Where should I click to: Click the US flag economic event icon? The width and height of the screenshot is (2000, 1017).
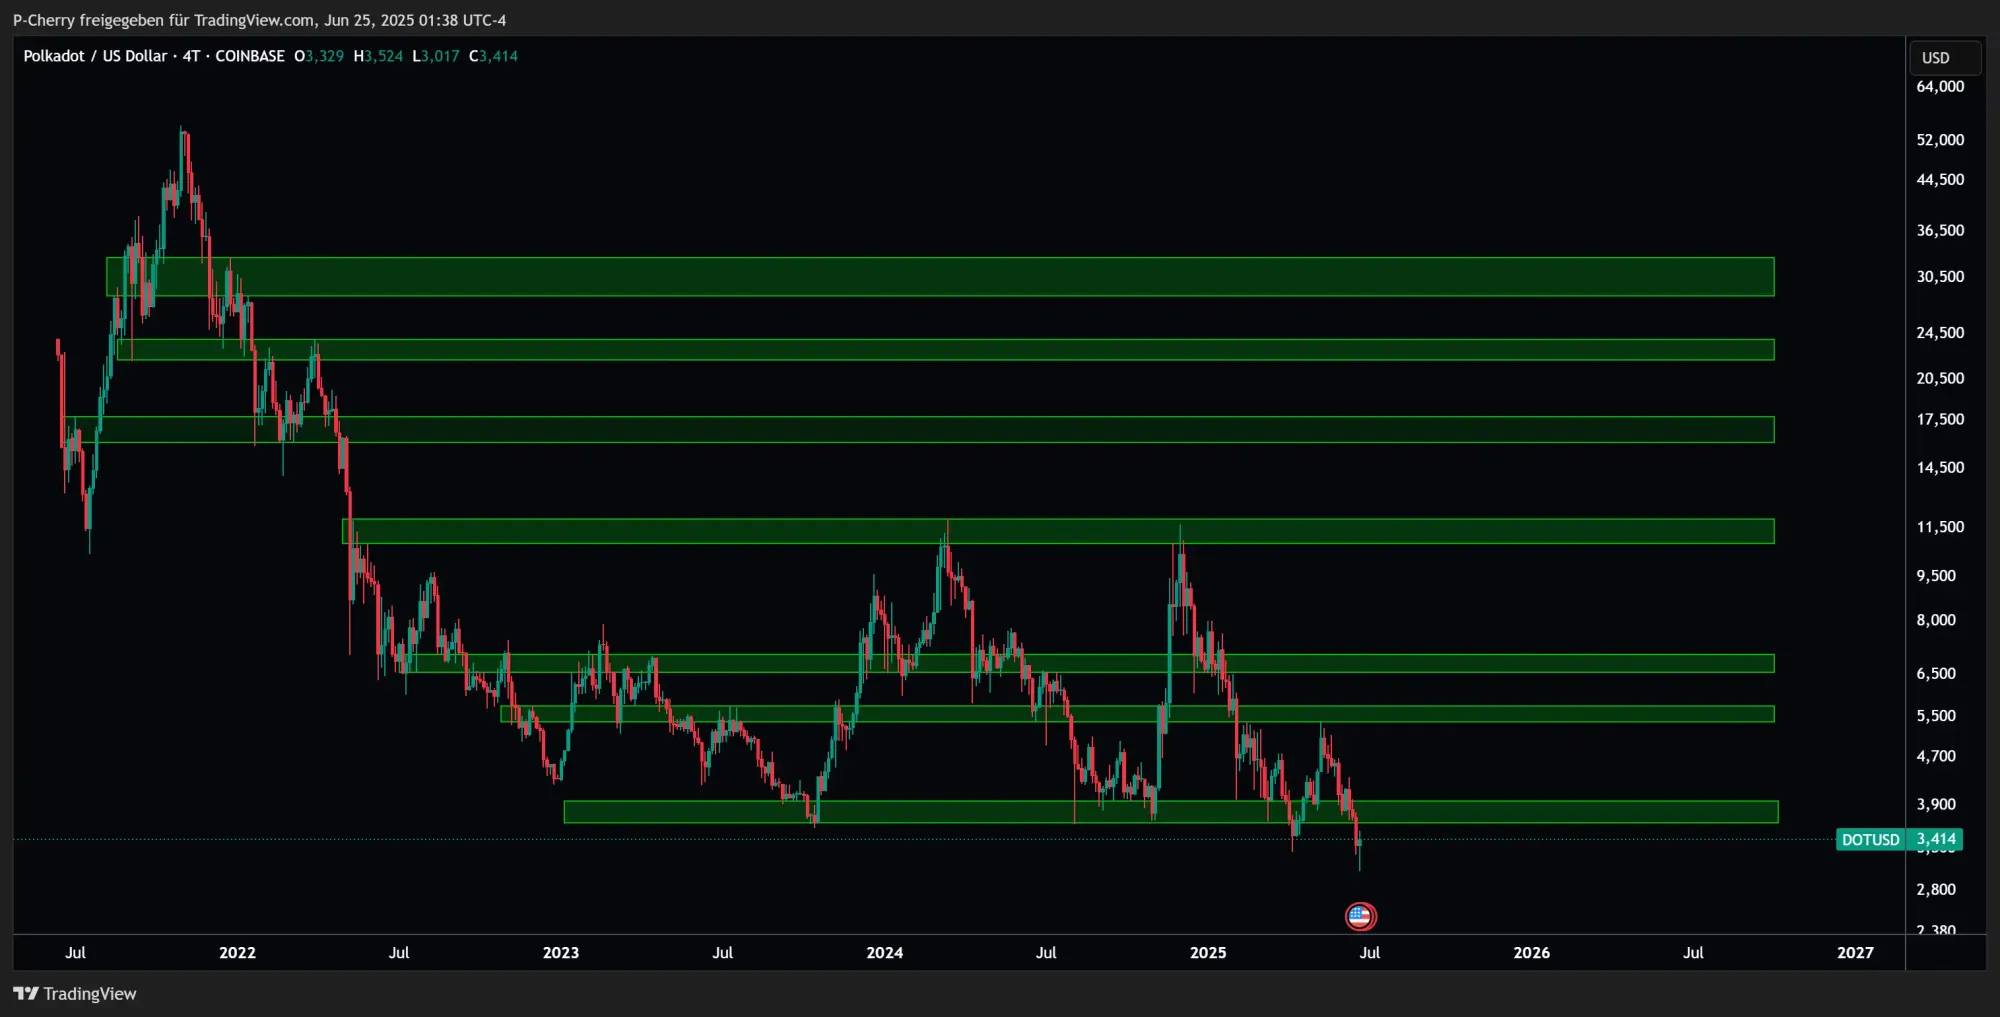pyautogui.click(x=1360, y=915)
